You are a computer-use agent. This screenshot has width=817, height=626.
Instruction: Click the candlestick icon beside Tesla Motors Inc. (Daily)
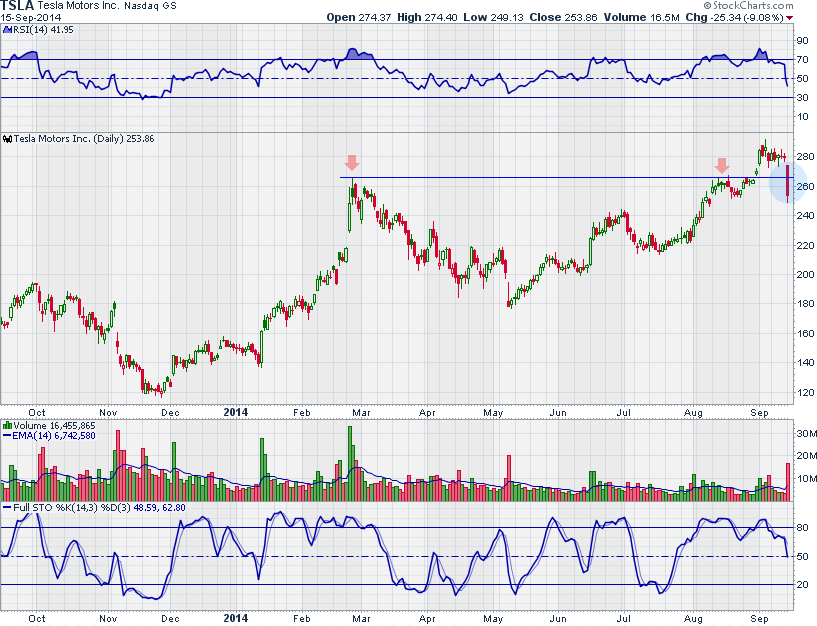[x=7, y=139]
